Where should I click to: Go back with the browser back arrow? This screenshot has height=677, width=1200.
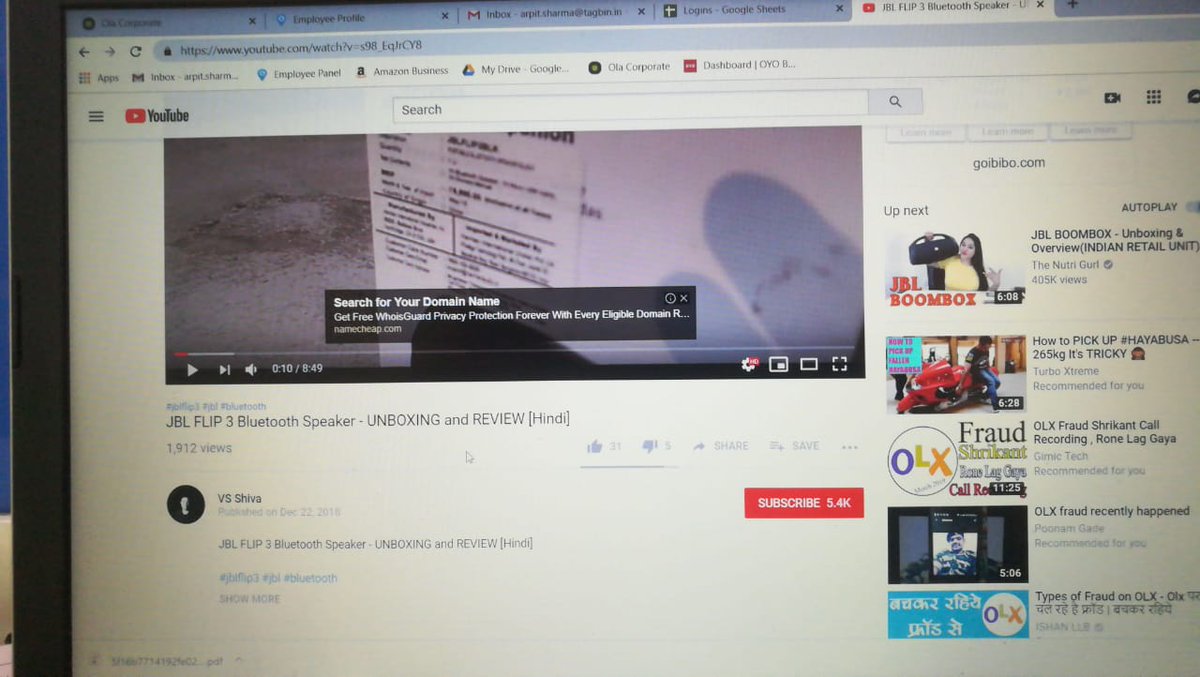(x=84, y=52)
